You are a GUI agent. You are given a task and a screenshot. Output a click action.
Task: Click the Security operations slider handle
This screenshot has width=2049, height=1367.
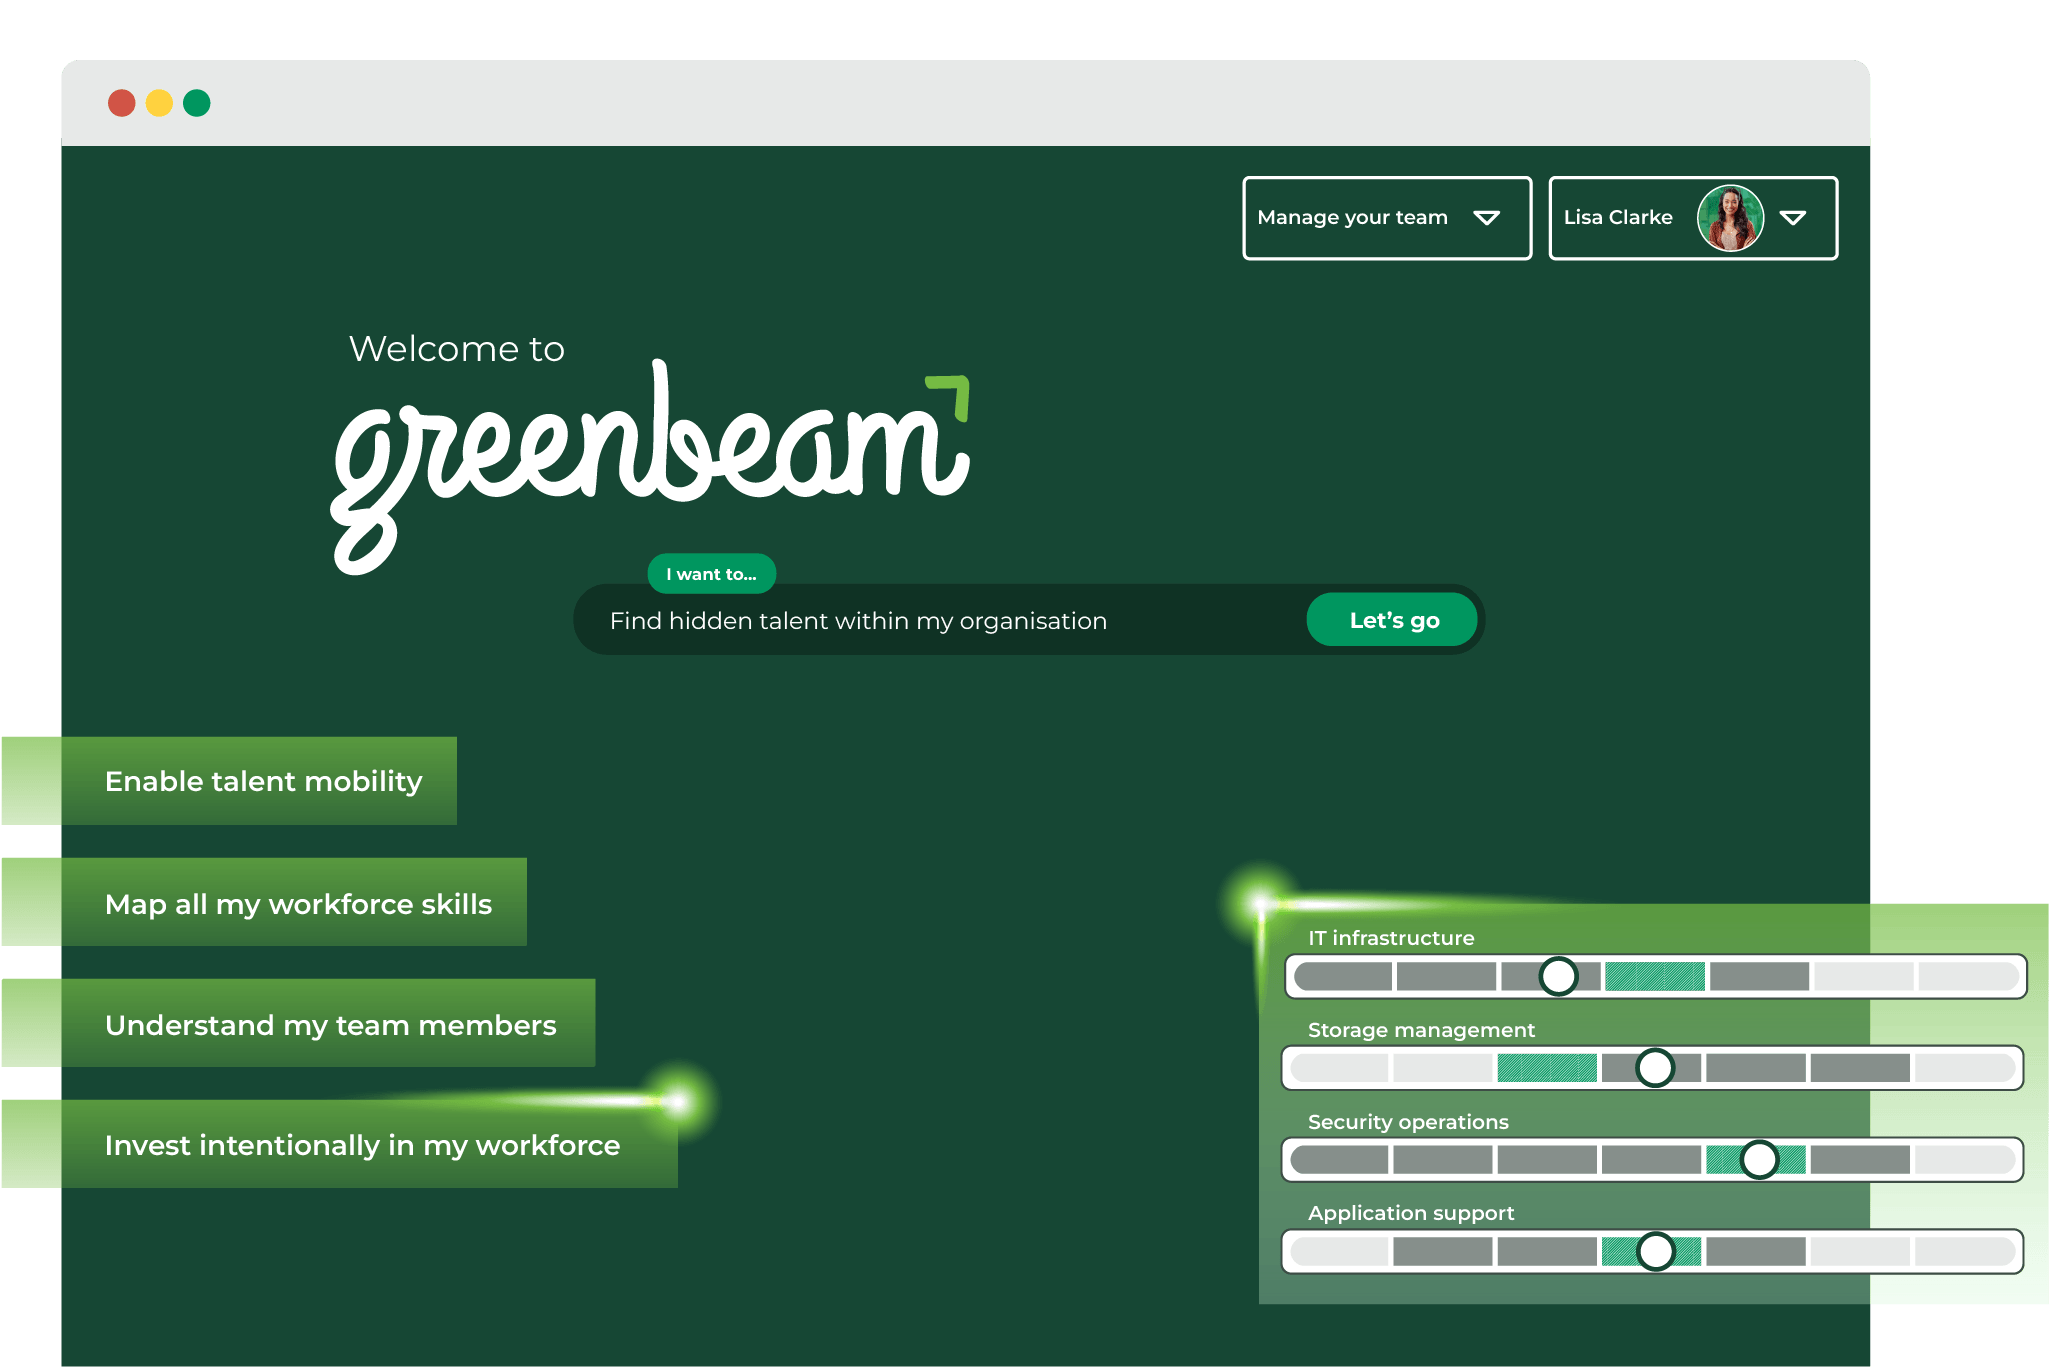(1759, 1160)
